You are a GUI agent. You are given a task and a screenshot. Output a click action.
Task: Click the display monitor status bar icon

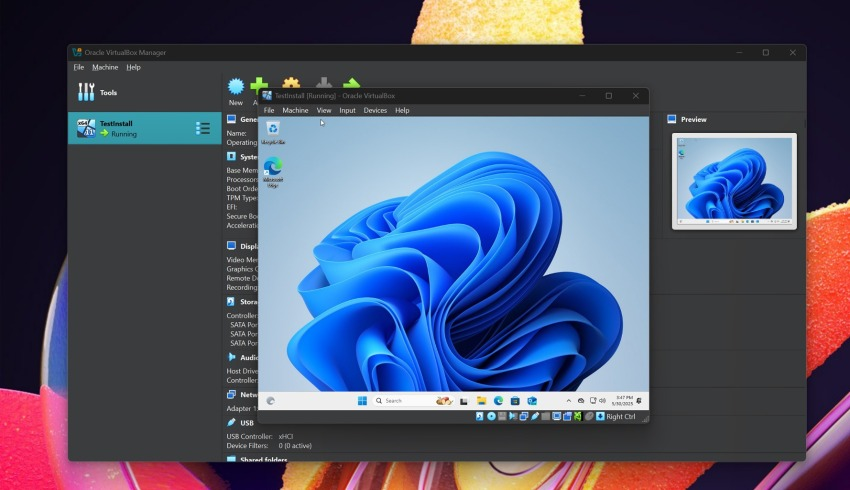coord(557,416)
